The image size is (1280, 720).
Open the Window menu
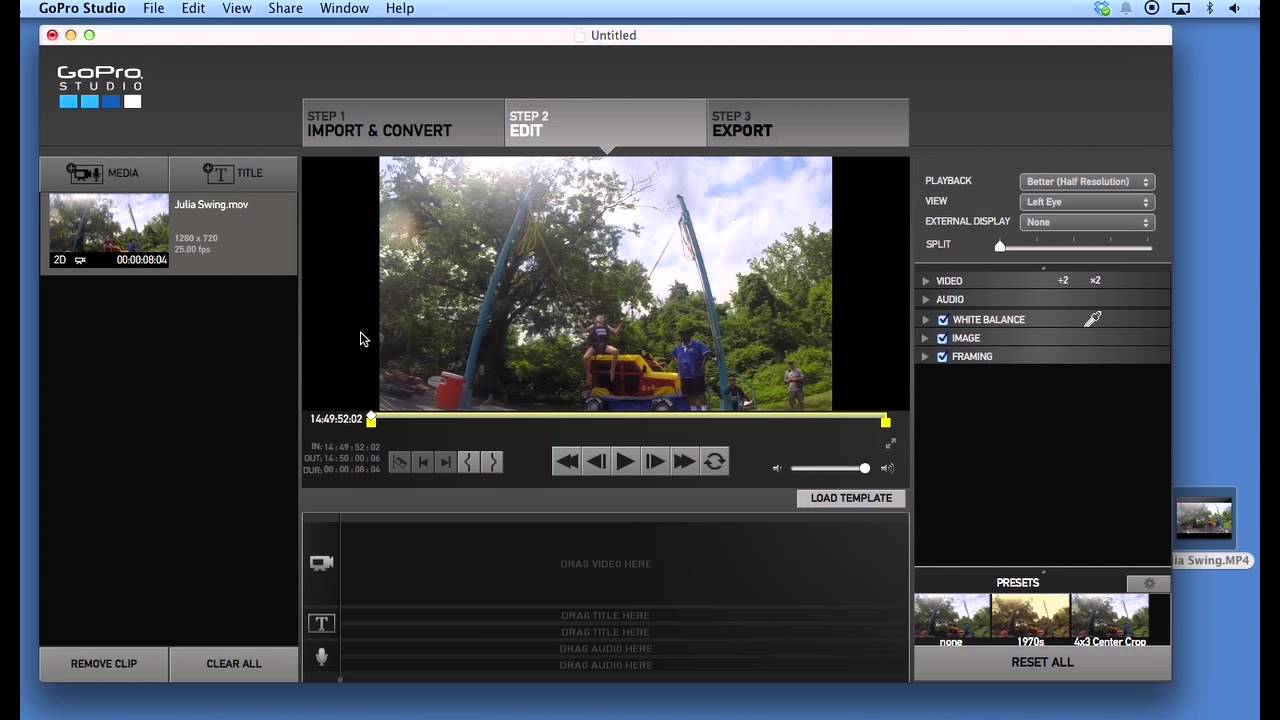(x=344, y=8)
